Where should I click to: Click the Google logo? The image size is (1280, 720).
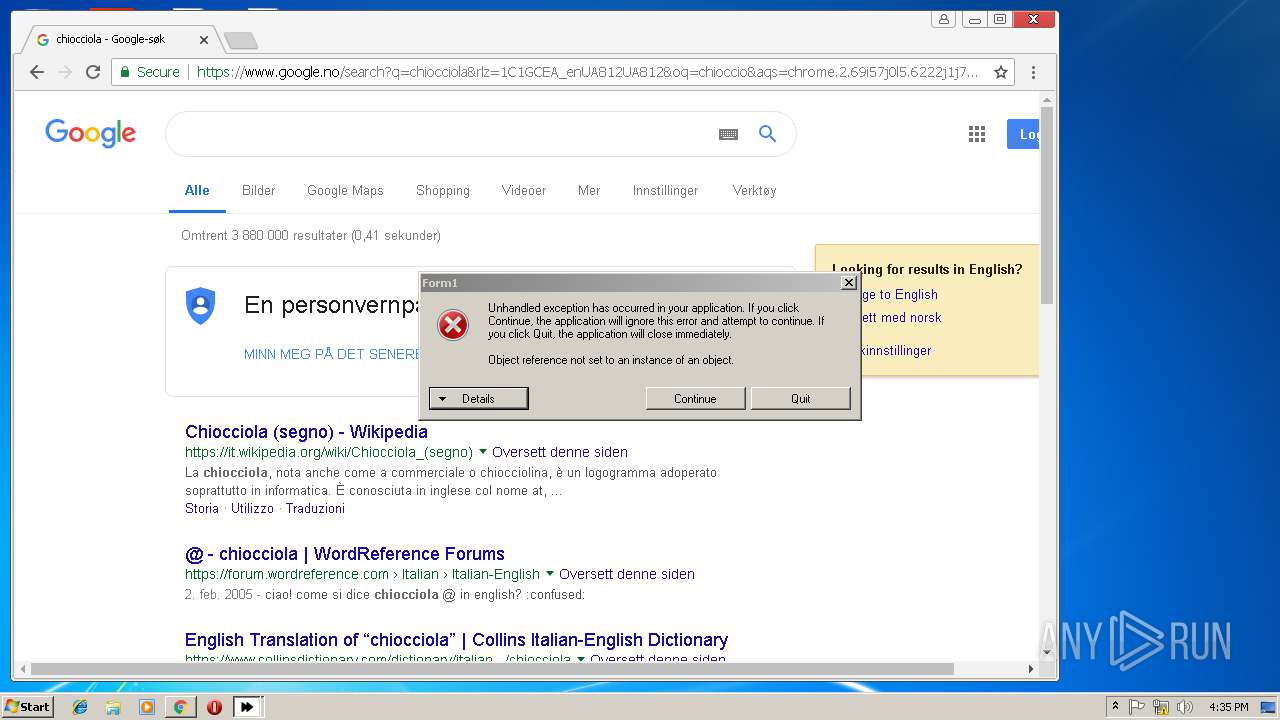click(x=90, y=133)
